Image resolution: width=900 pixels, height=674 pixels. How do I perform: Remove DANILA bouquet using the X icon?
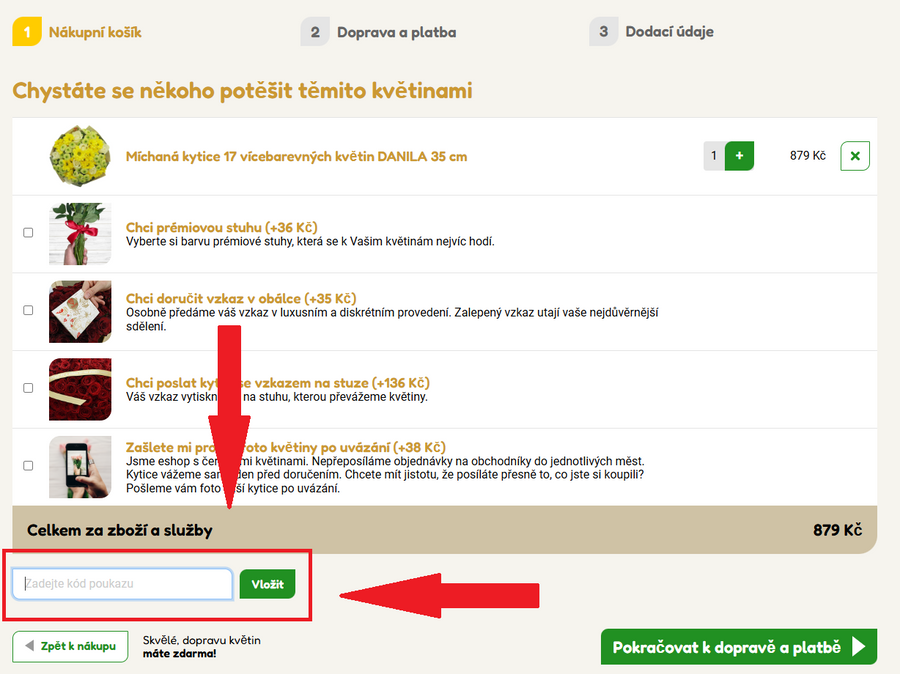coord(855,156)
